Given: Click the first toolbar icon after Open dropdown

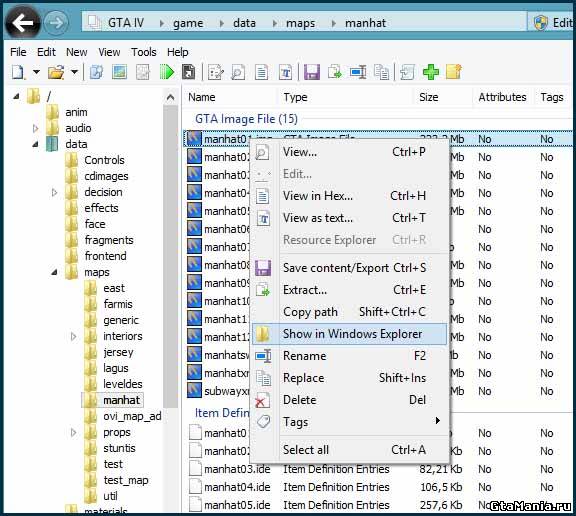Looking at the screenshot, I should point(96,72).
